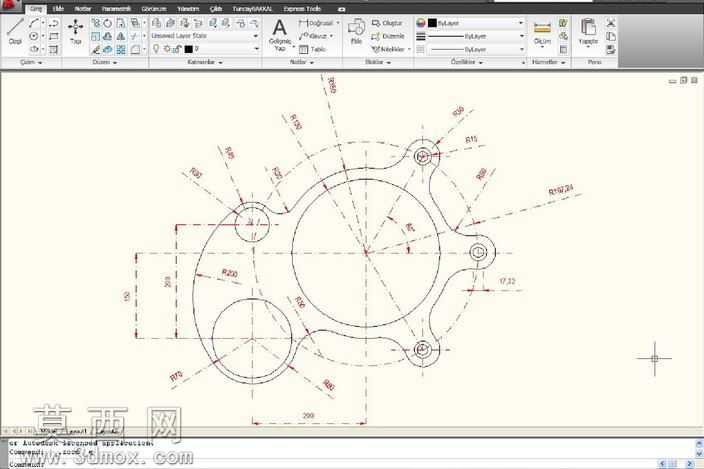The image size is (704, 469).
Task: Expand the Notlar panel title
Action: (301, 62)
